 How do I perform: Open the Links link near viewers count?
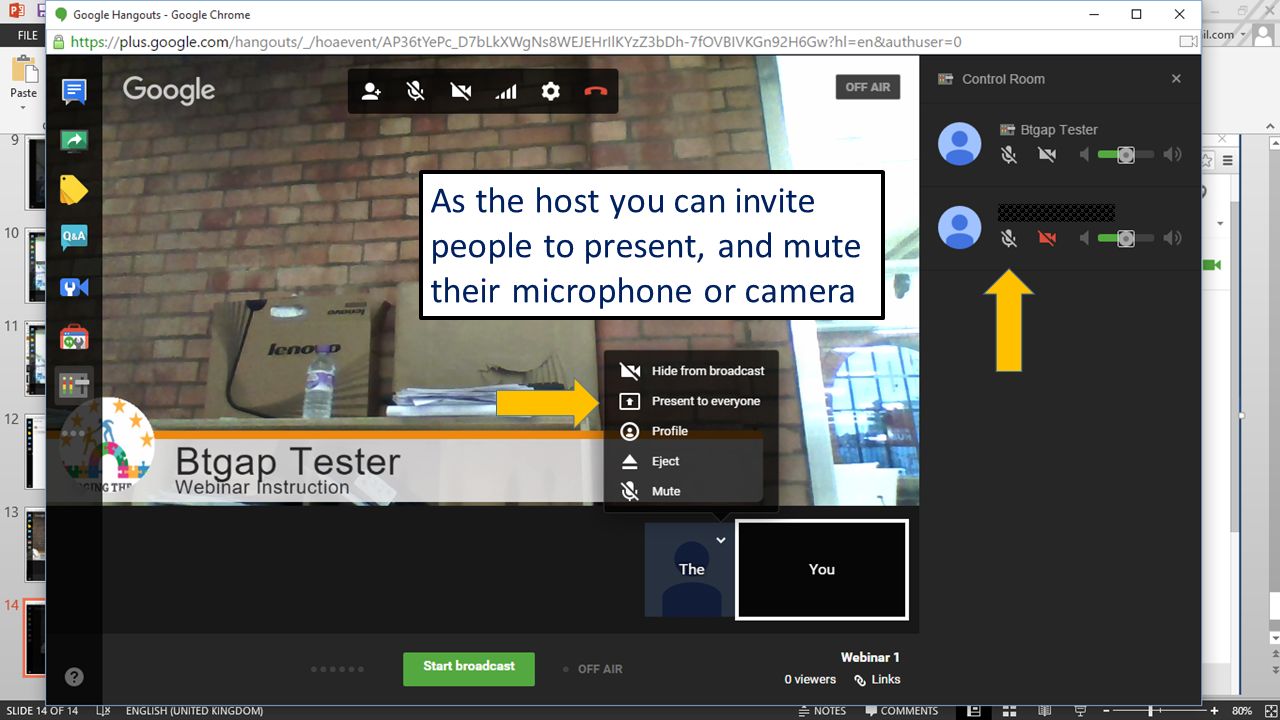(x=877, y=680)
